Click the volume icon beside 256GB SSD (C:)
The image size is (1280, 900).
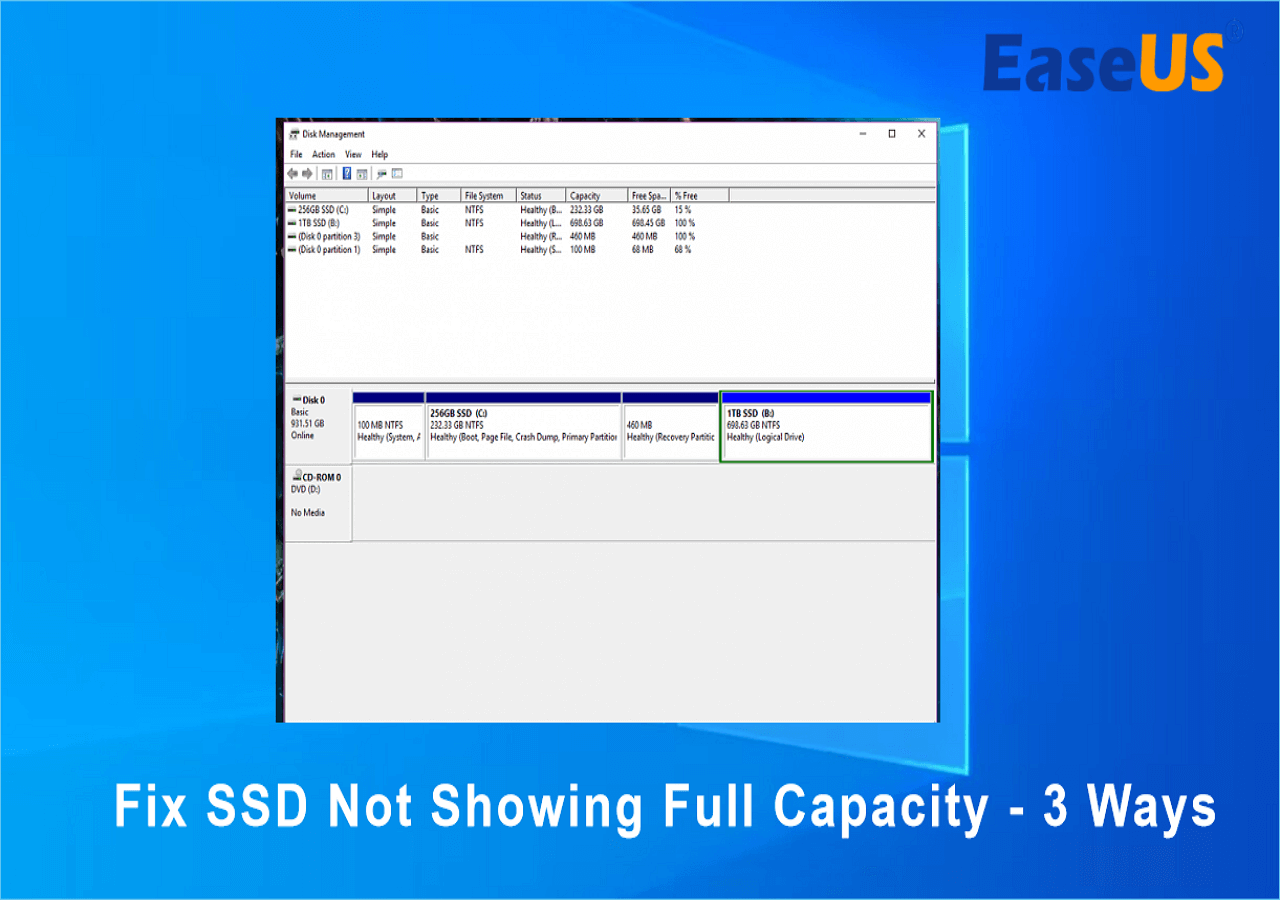(x=292, y=210)
